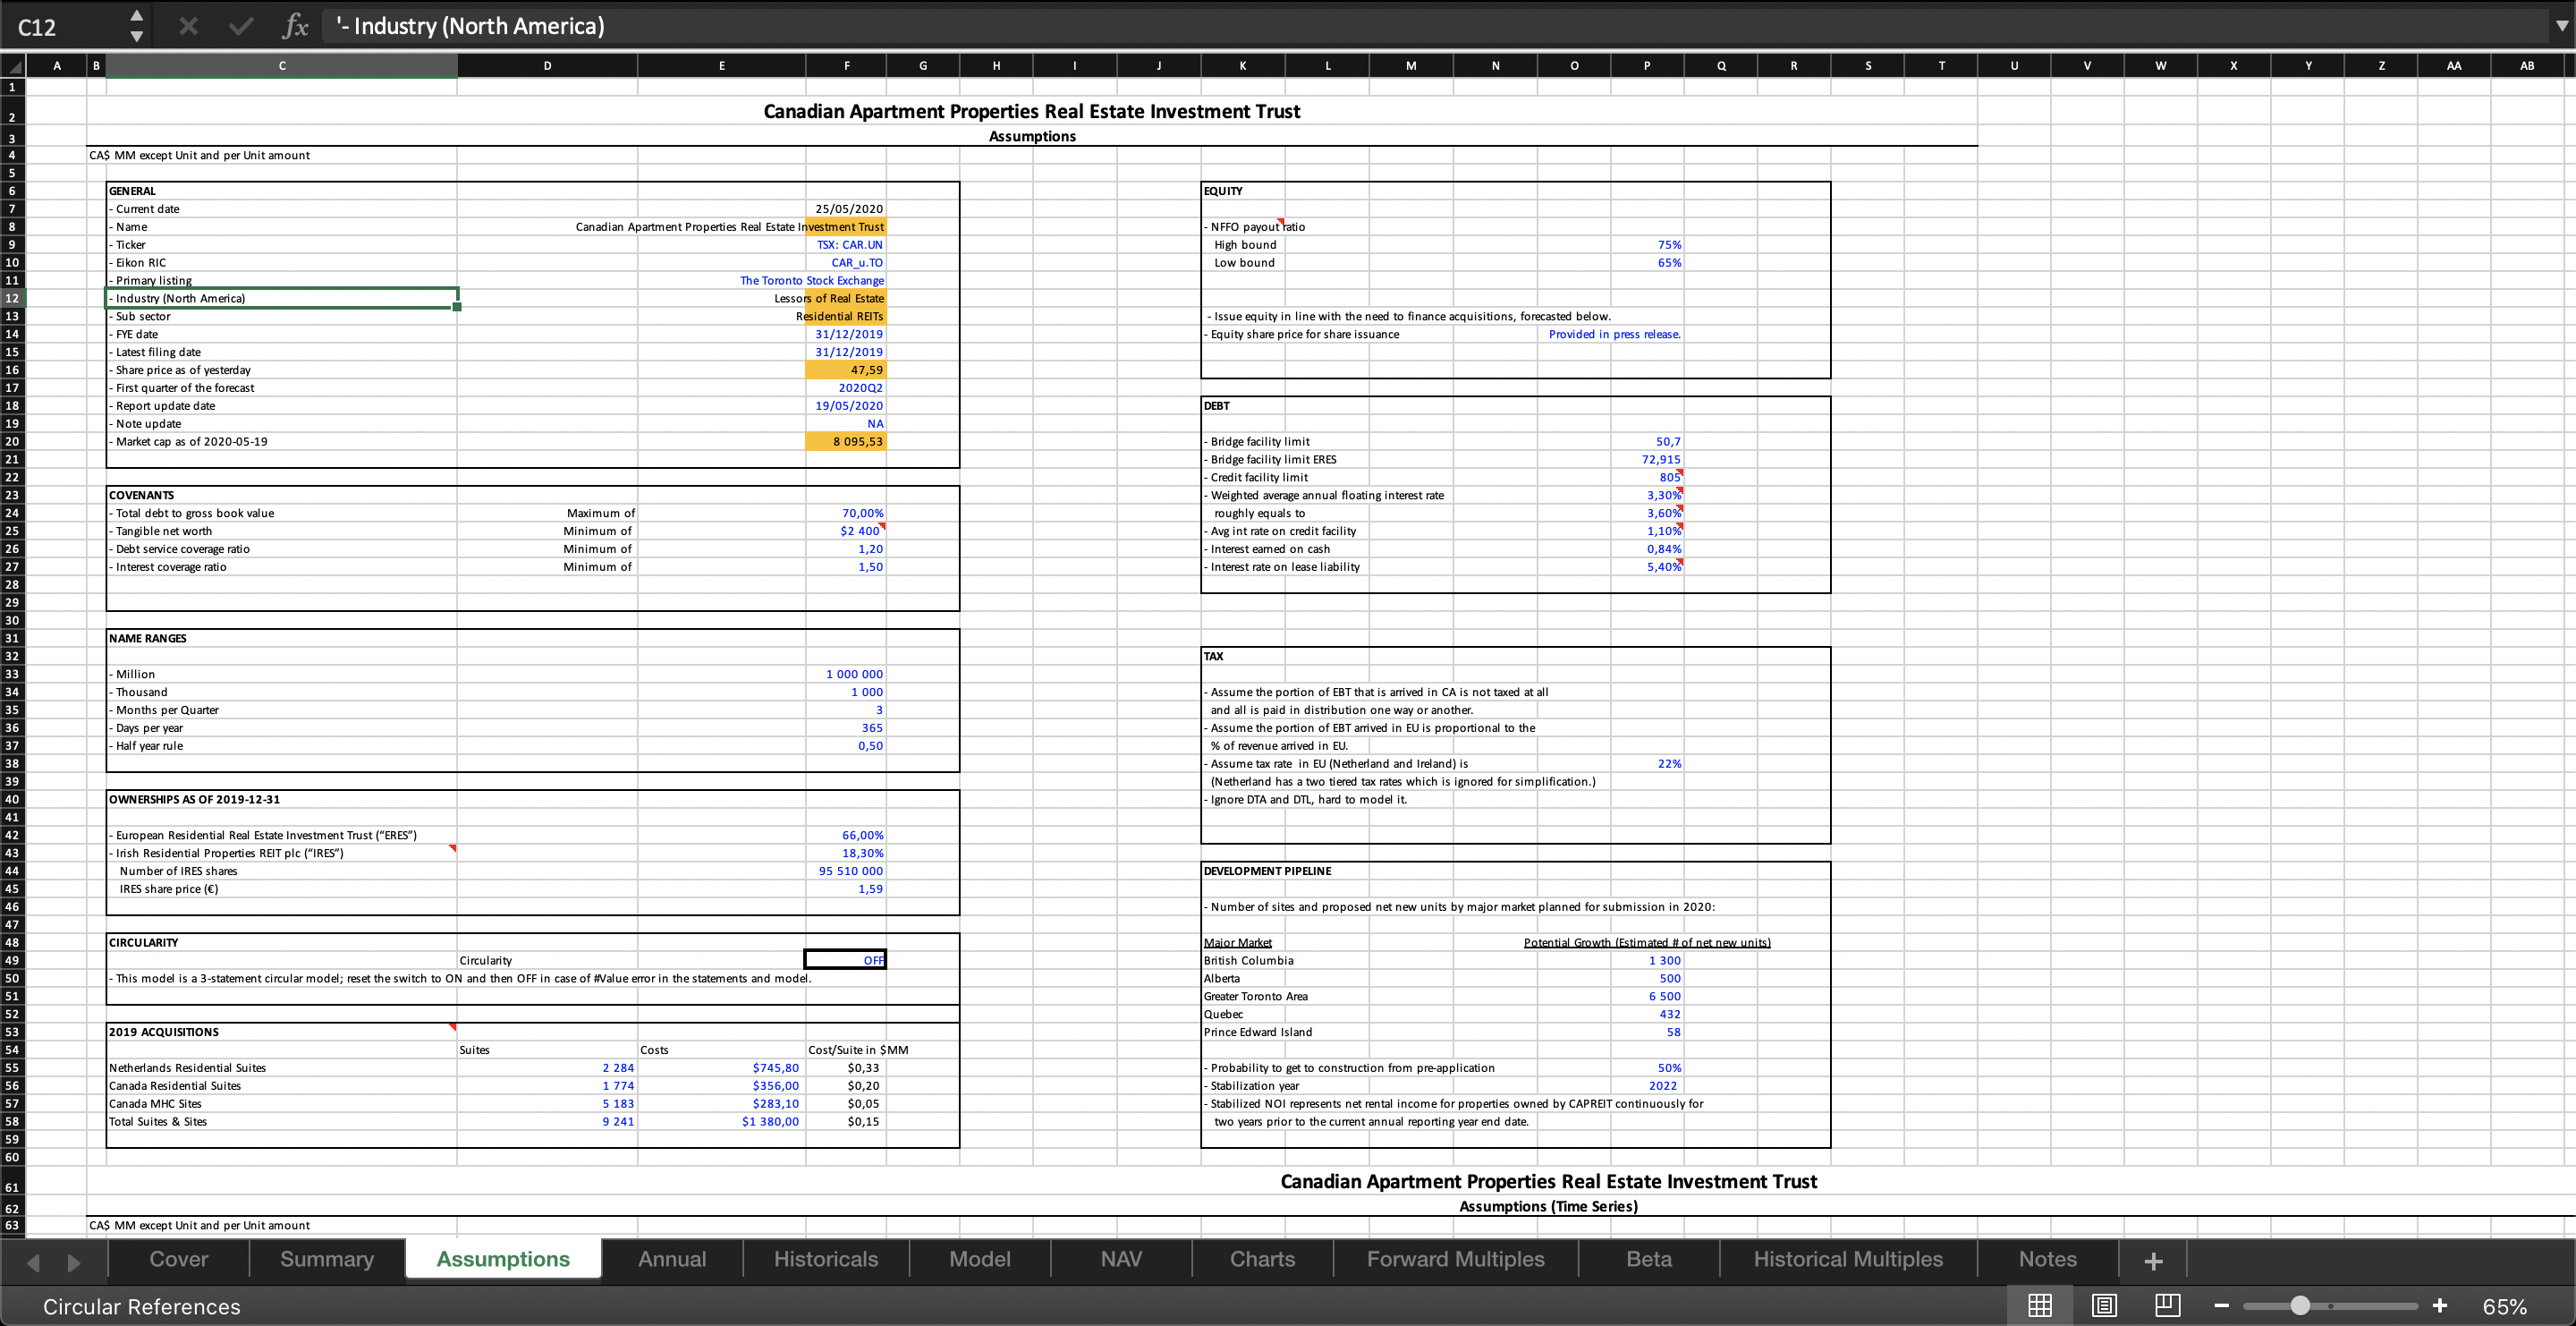
Task: Select column C header
Action: pos(282,66)
